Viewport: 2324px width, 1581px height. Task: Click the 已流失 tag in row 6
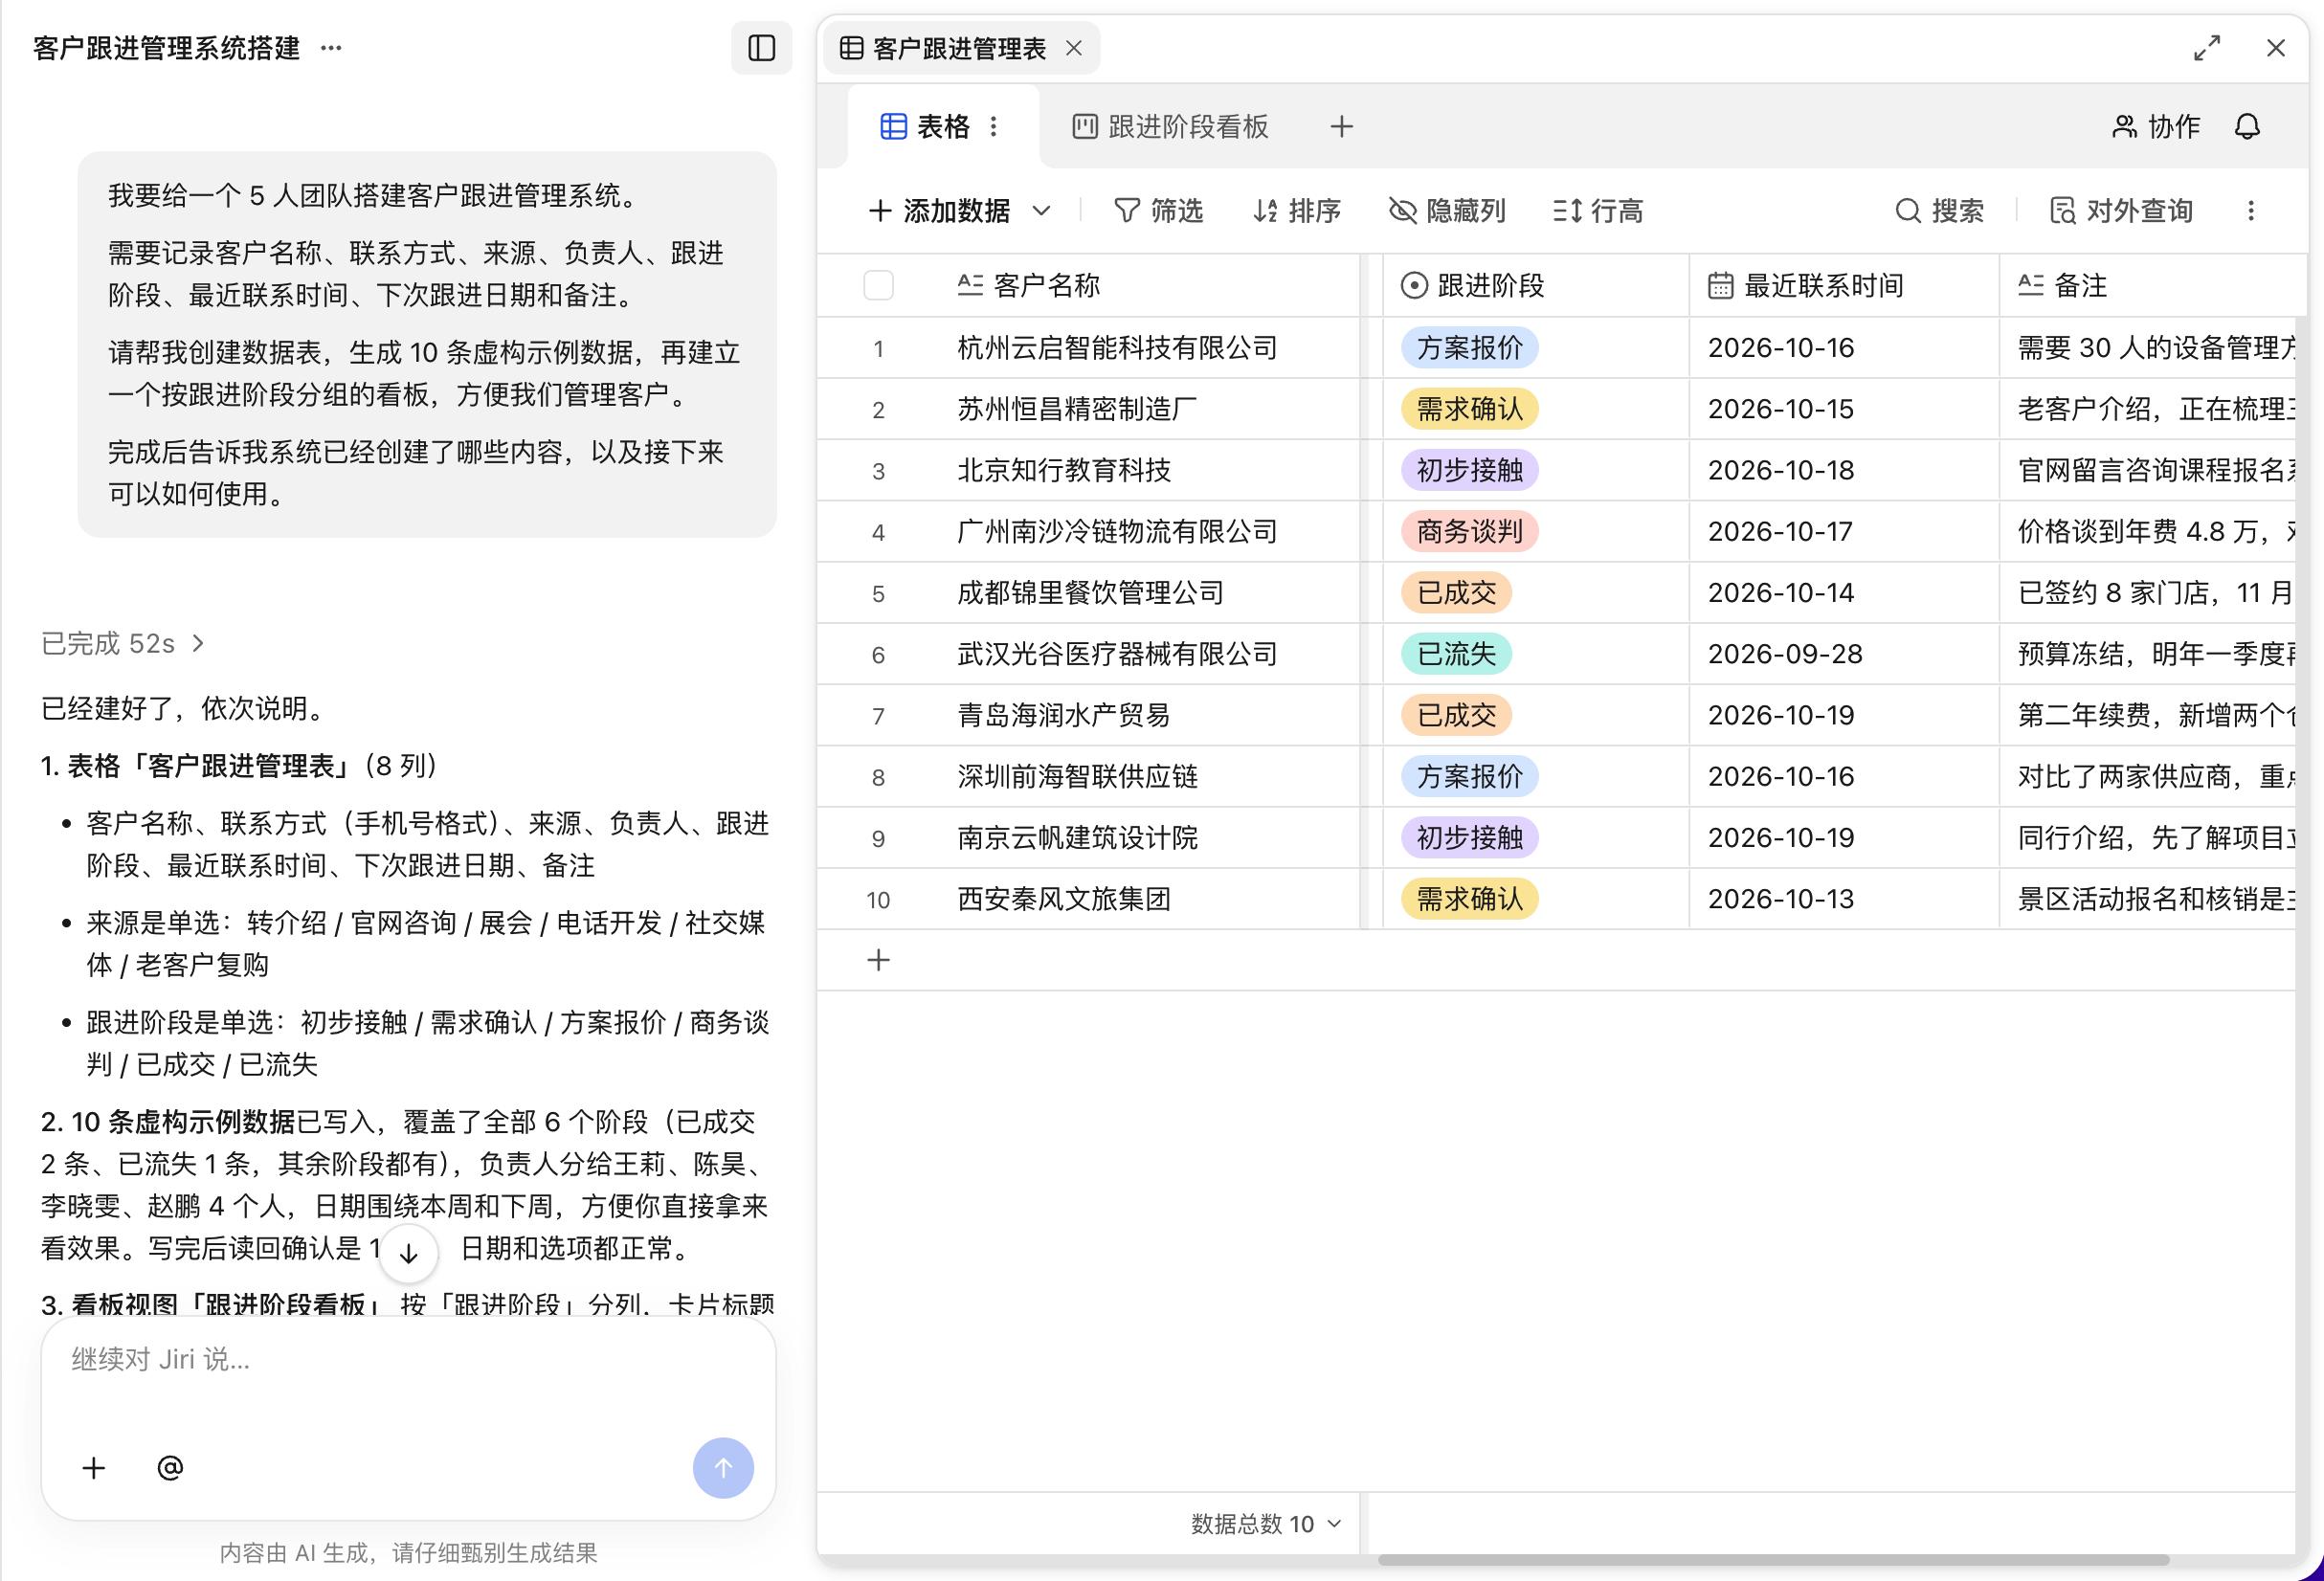pos(1456,653)
